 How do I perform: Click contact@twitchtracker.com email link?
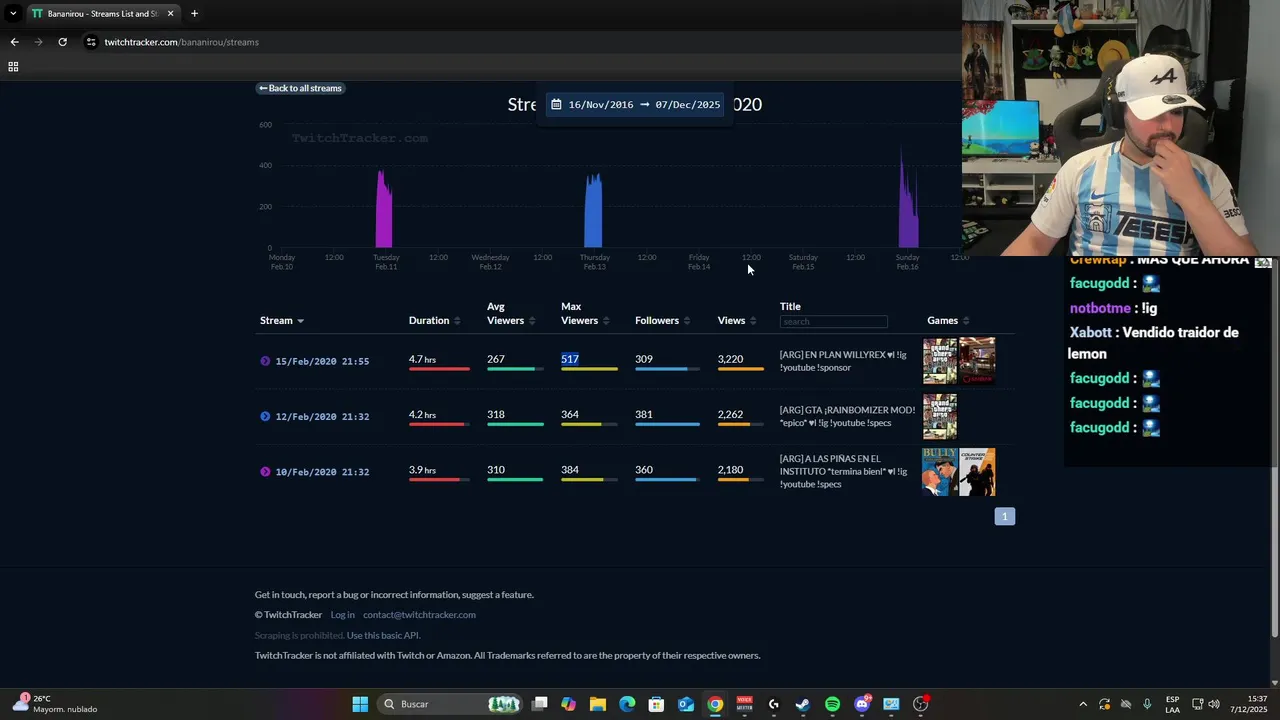pos(419,615)
